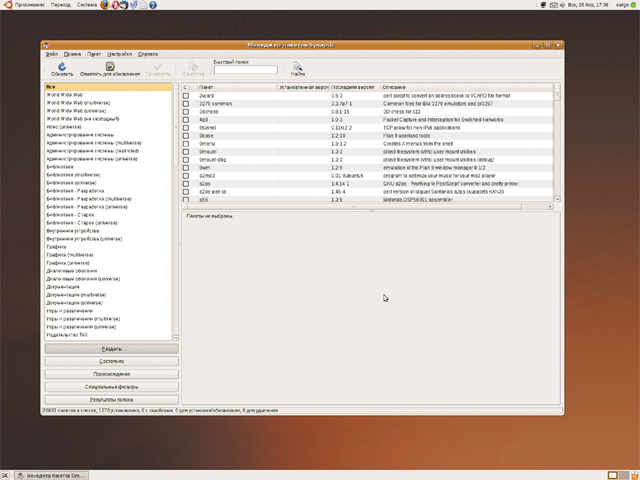This screenshot has height=480, width=640.
Task: Select the Все category
Action: tap(108, 87)
